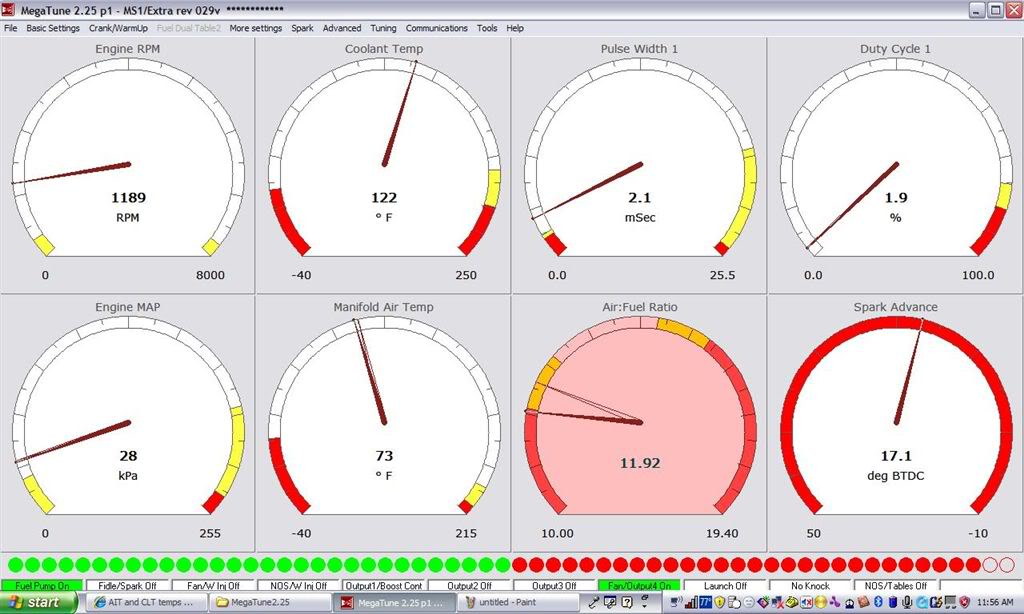Click the signal strength bars tray icon

(x=691, y=602)
